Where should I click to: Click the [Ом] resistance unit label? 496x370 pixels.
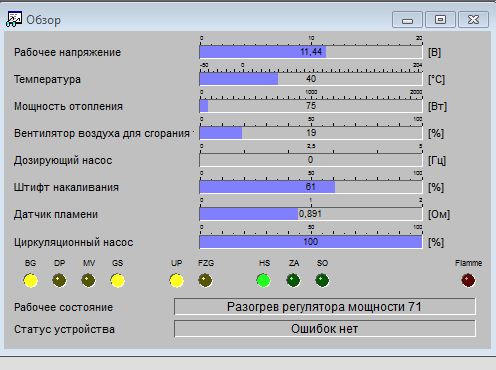439,215
